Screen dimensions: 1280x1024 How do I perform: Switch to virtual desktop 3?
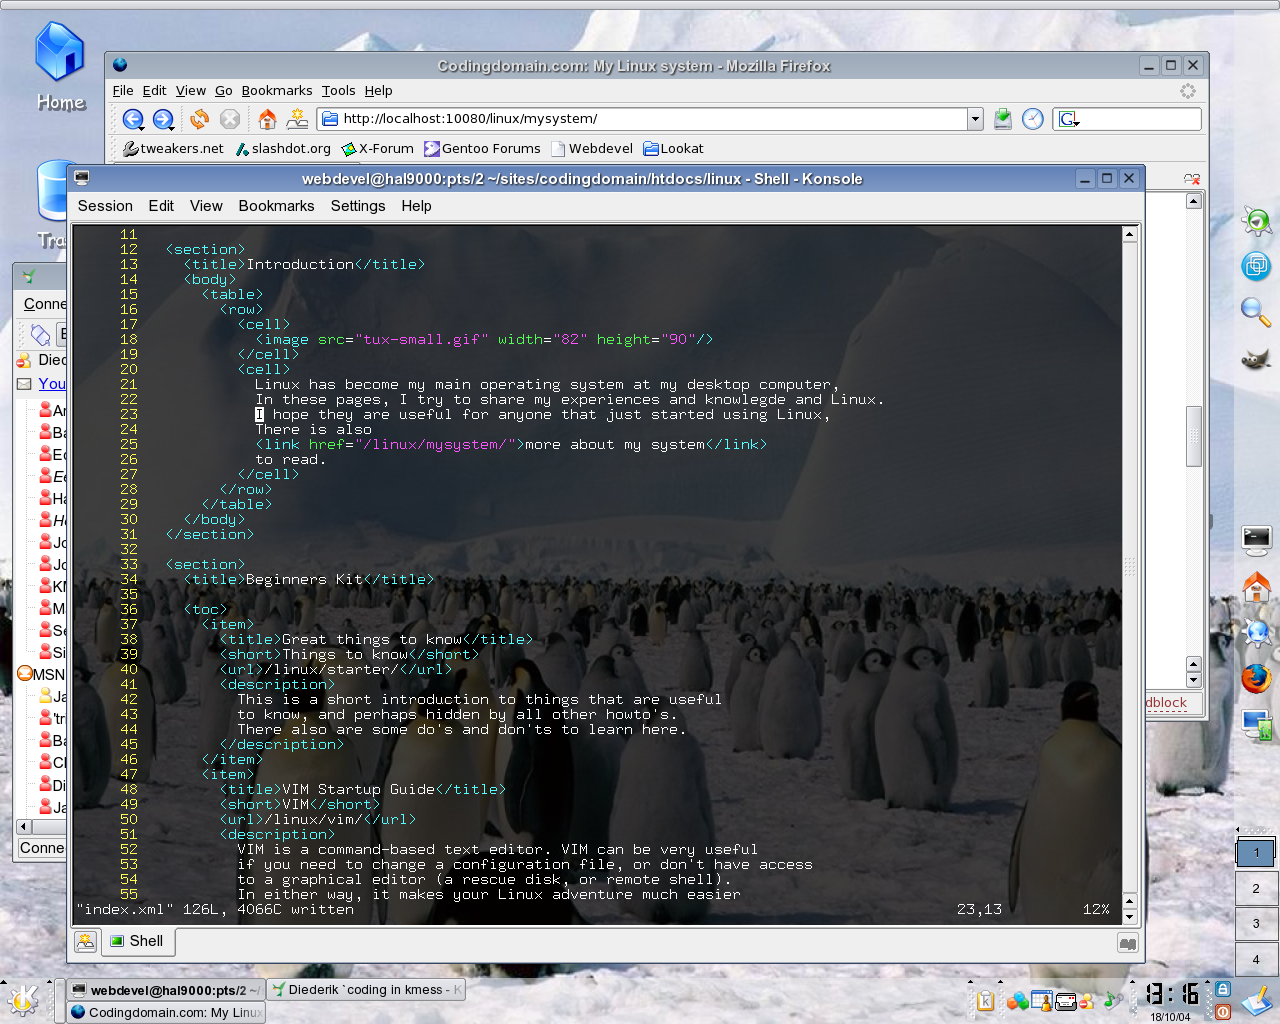tap(1256, 923)
